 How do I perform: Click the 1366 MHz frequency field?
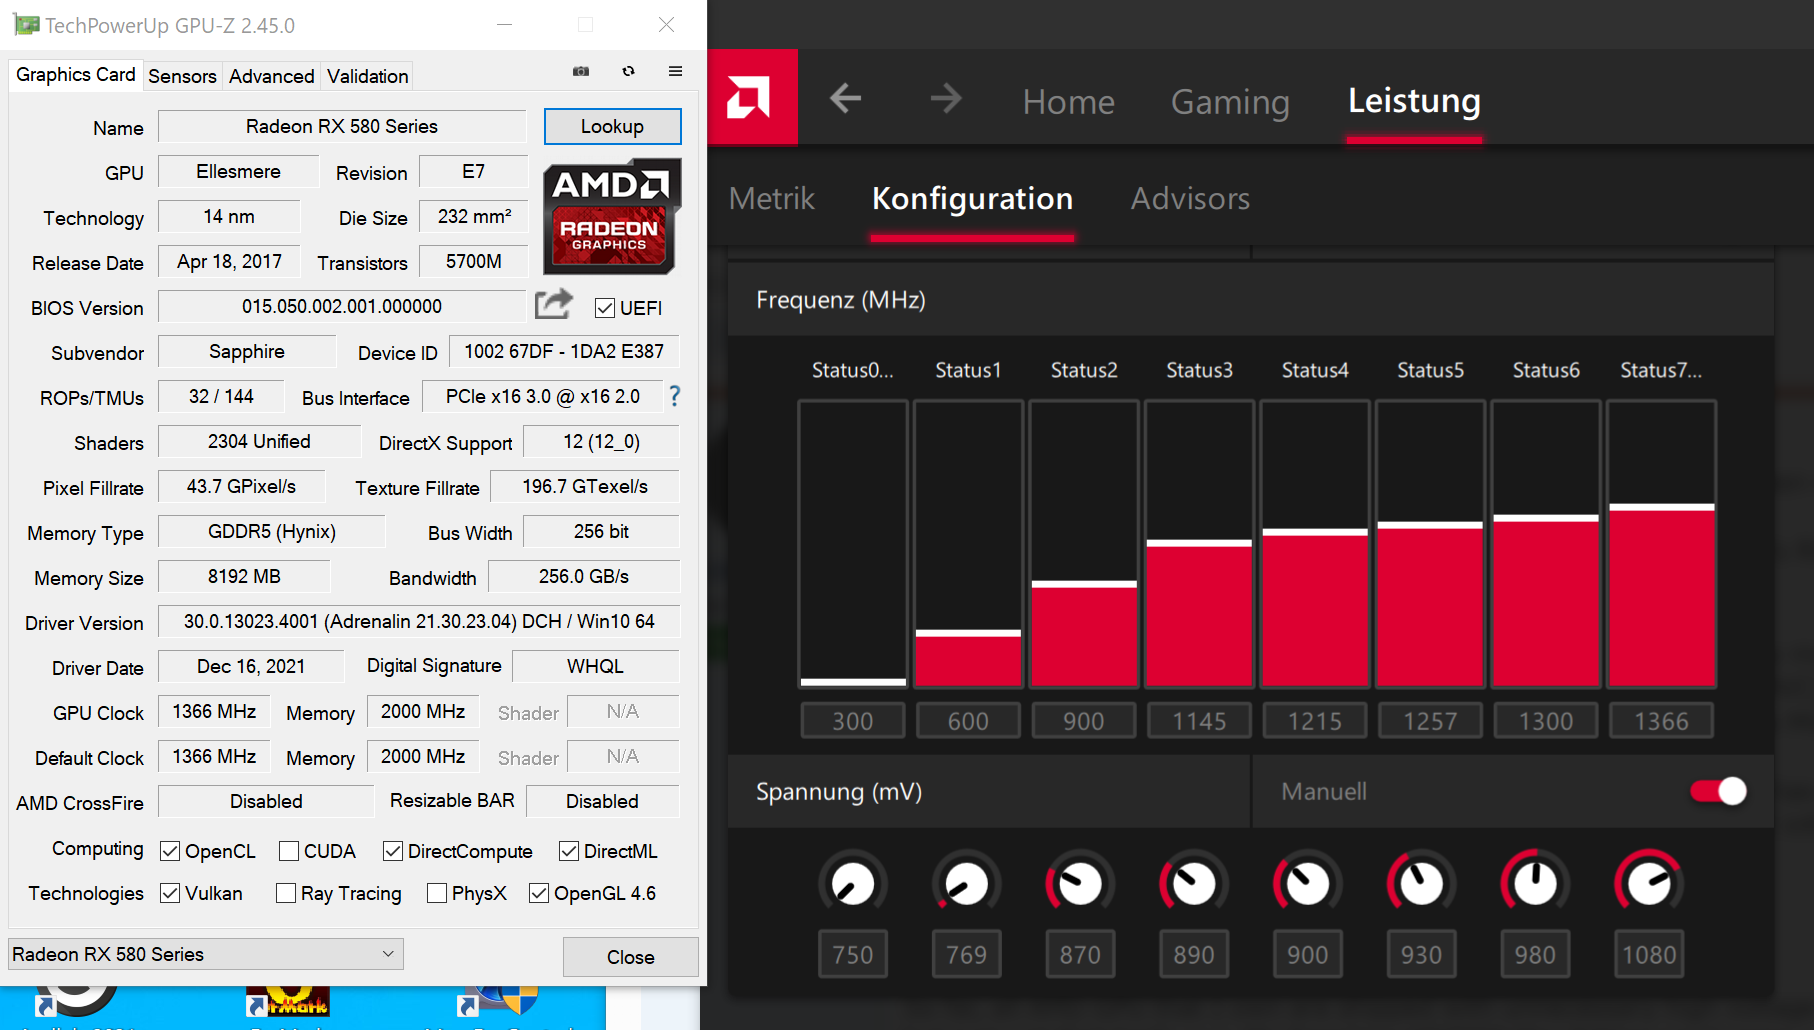[1661, 721]
